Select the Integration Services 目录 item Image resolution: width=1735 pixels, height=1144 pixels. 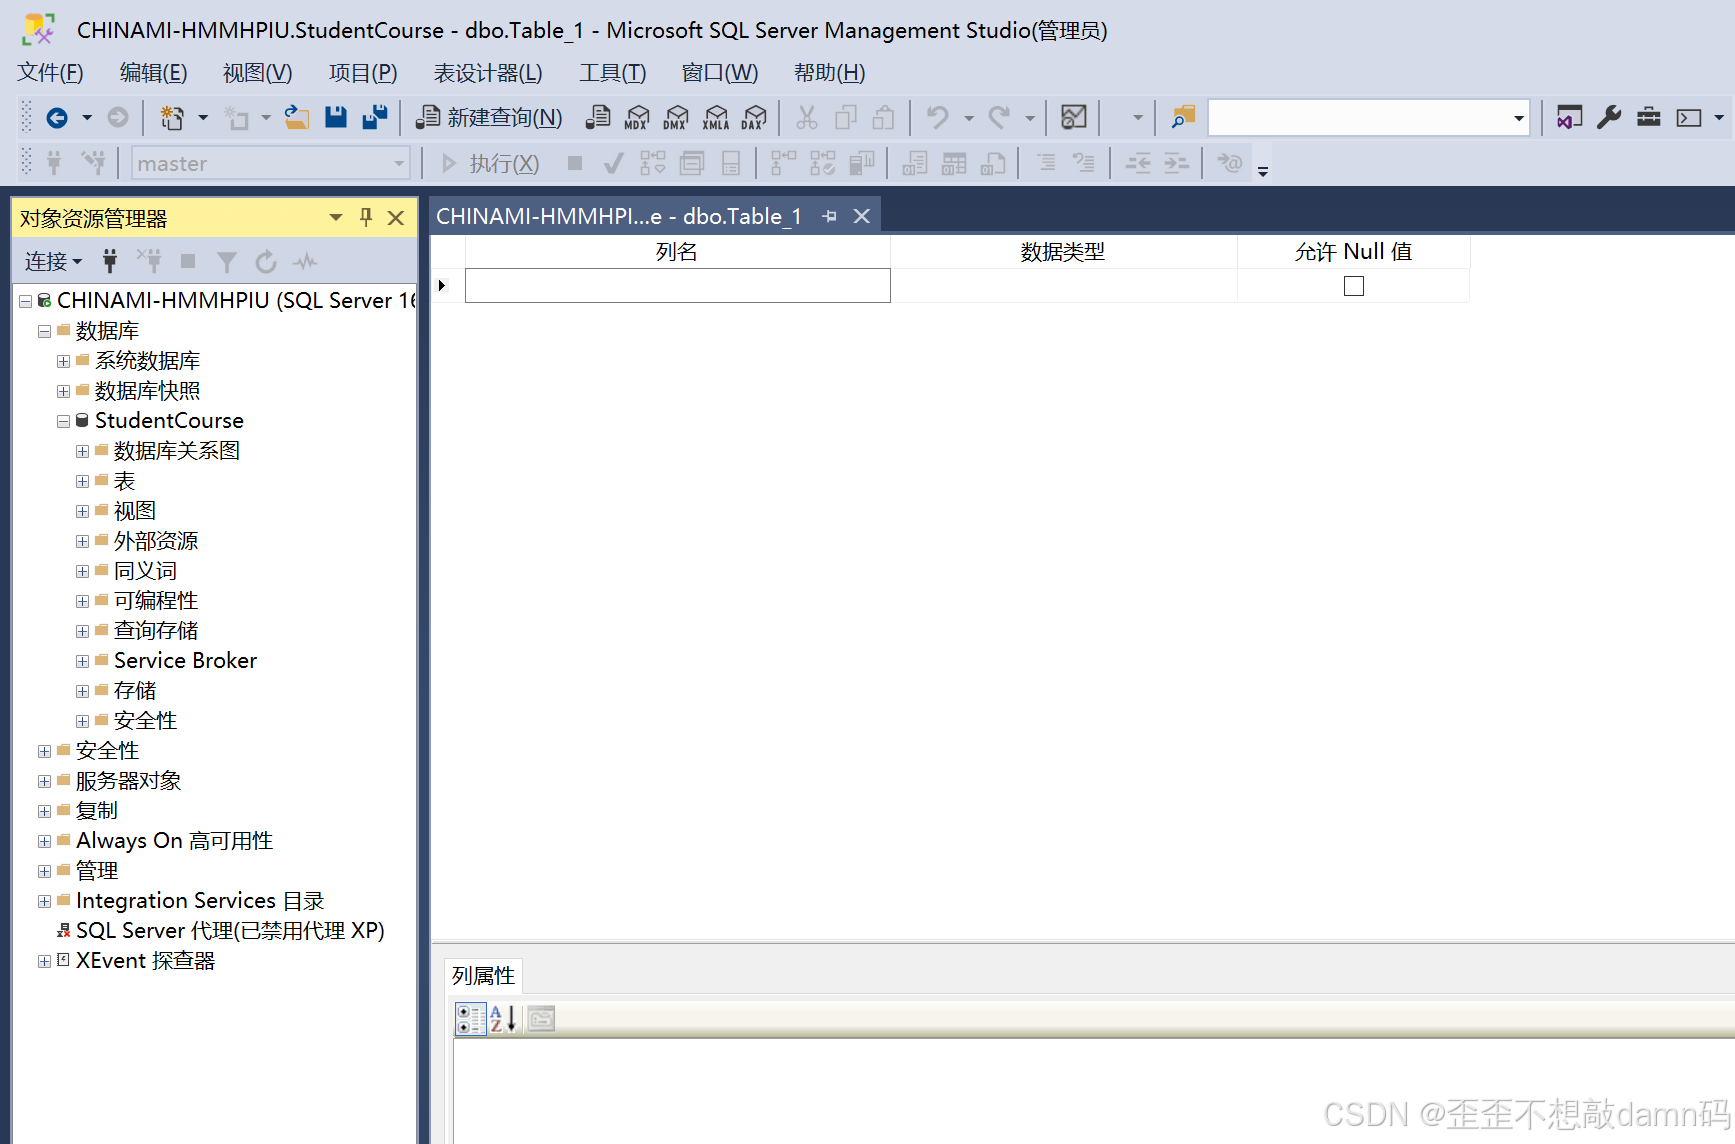point(200,901)
